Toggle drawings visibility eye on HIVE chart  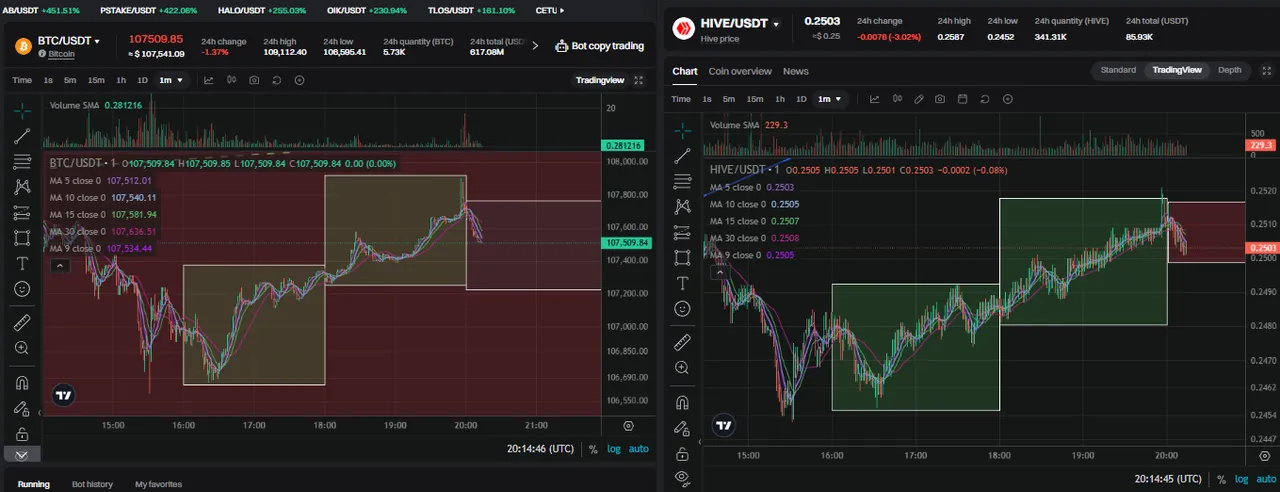pos(683,478)
